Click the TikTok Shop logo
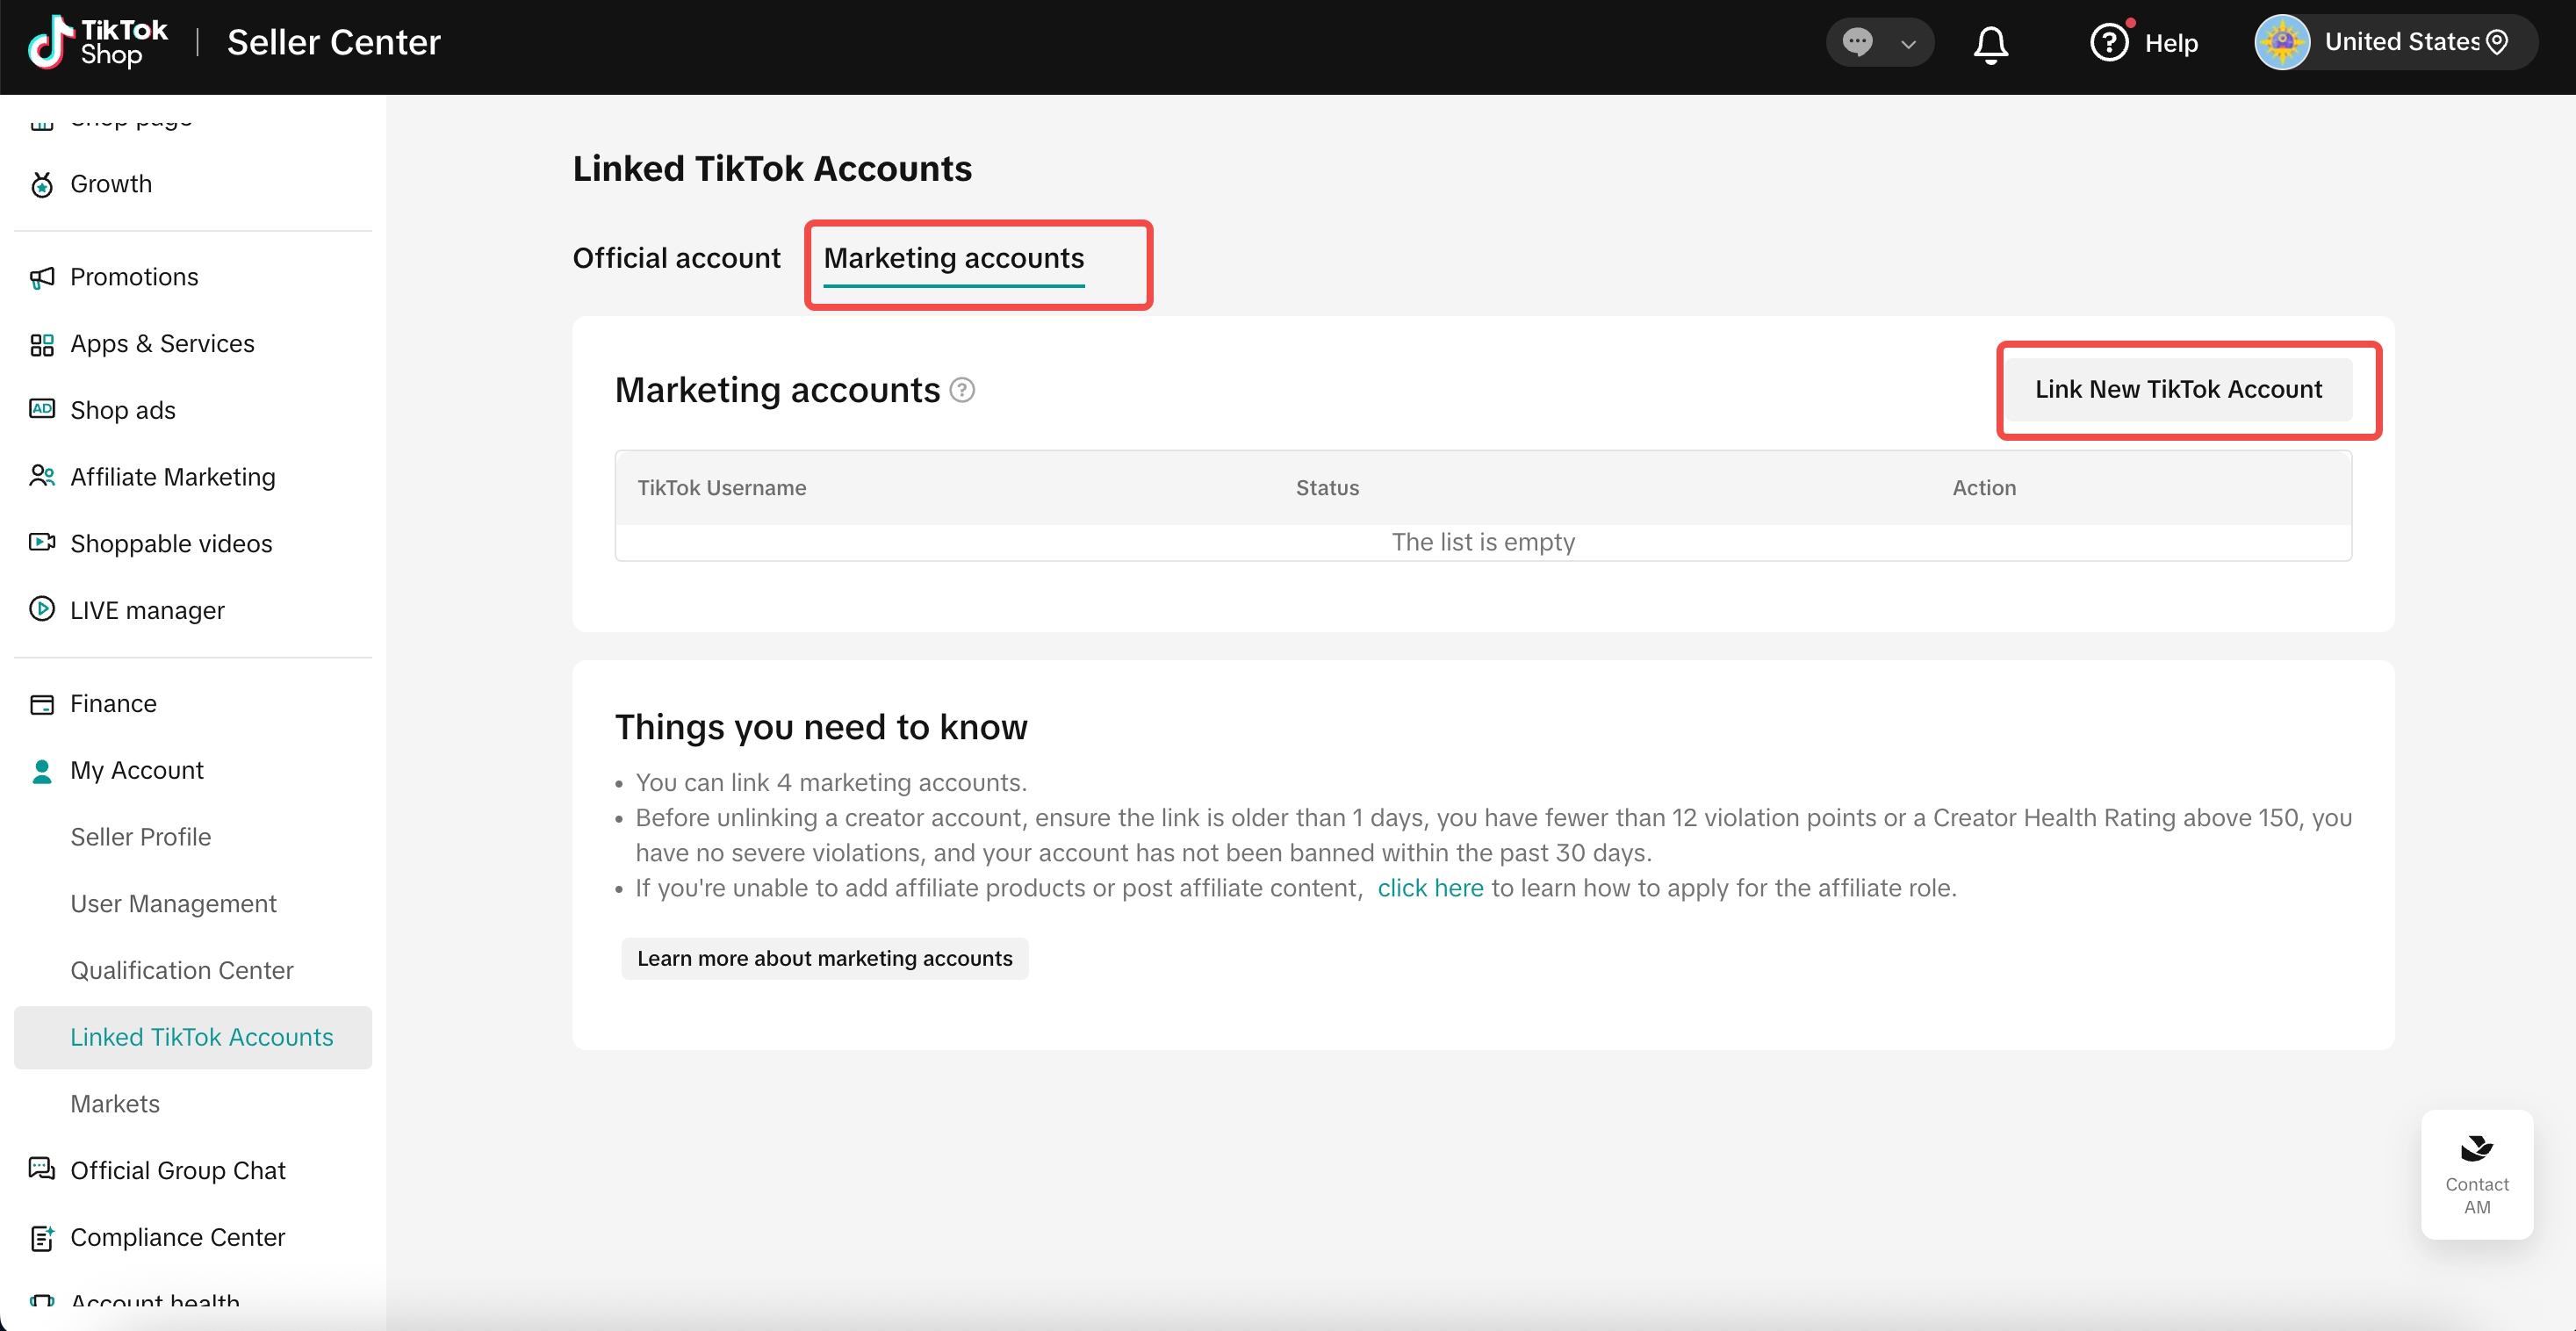This screenshot has height=1331, width=2576. click(x=97, y=42)
